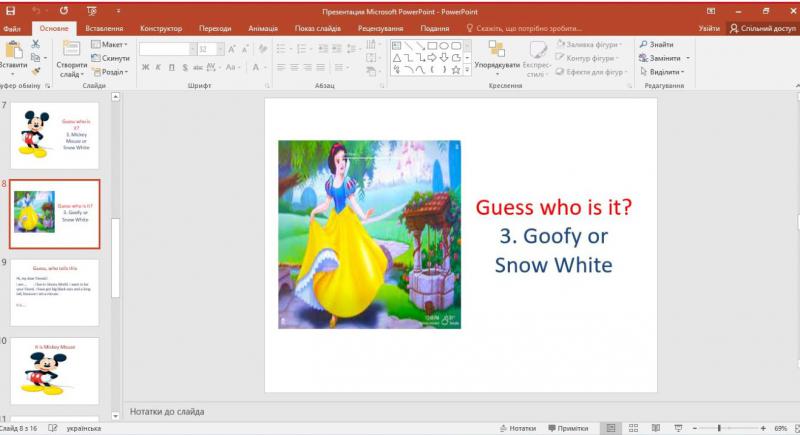The image size is (800, 435).
Task: Open the Примітки comments pane
Action: [x=568, y=428]
